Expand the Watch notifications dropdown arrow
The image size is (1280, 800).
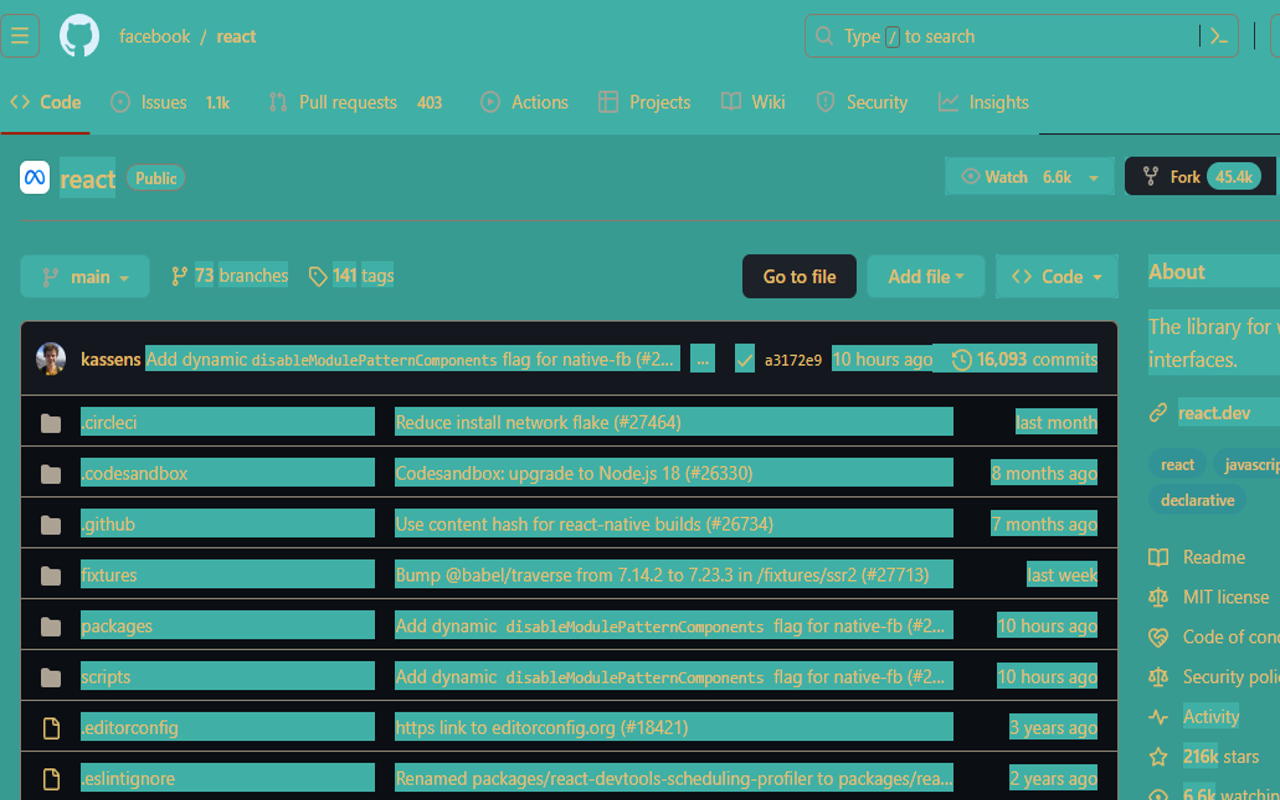[x=1094, y=177]
